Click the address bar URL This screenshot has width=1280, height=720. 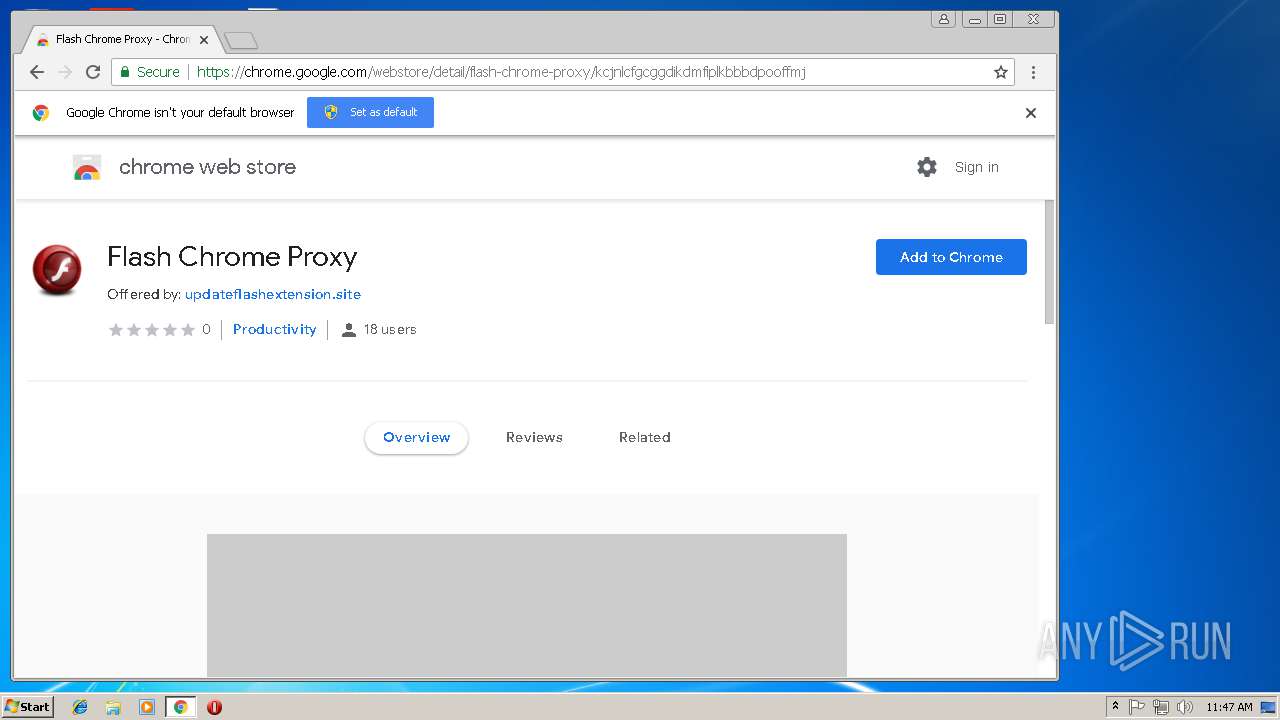coord(501,72)
